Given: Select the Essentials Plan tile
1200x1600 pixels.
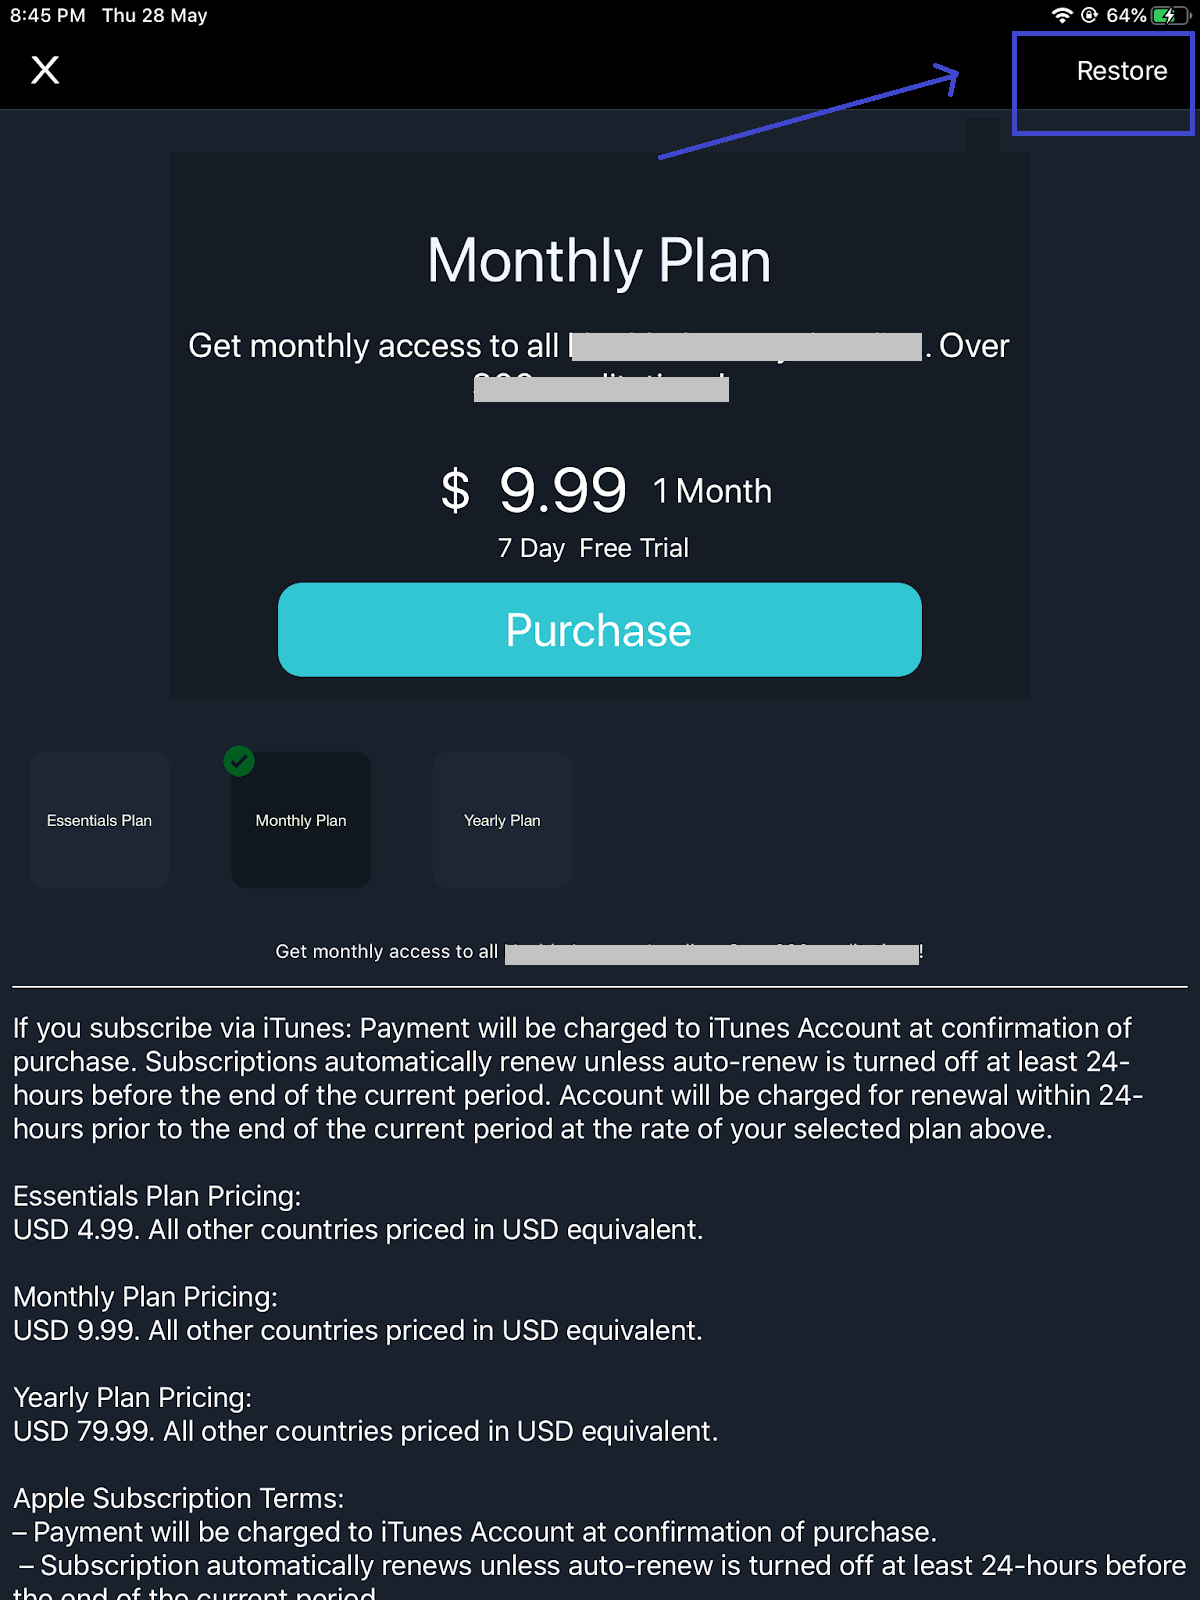Looking at the screenshot, I should (x=99, y=820).
